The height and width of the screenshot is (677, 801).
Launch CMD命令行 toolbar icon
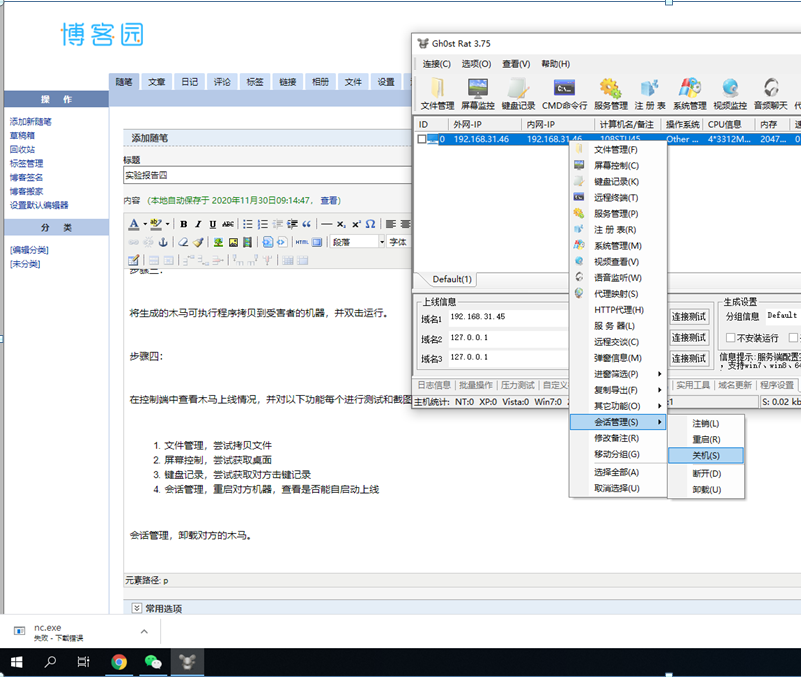click(564, 94)
